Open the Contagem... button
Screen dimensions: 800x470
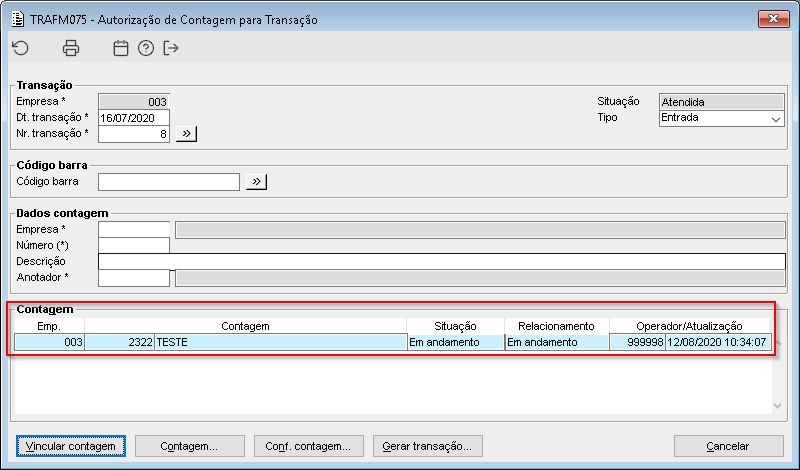click(189, 445)
